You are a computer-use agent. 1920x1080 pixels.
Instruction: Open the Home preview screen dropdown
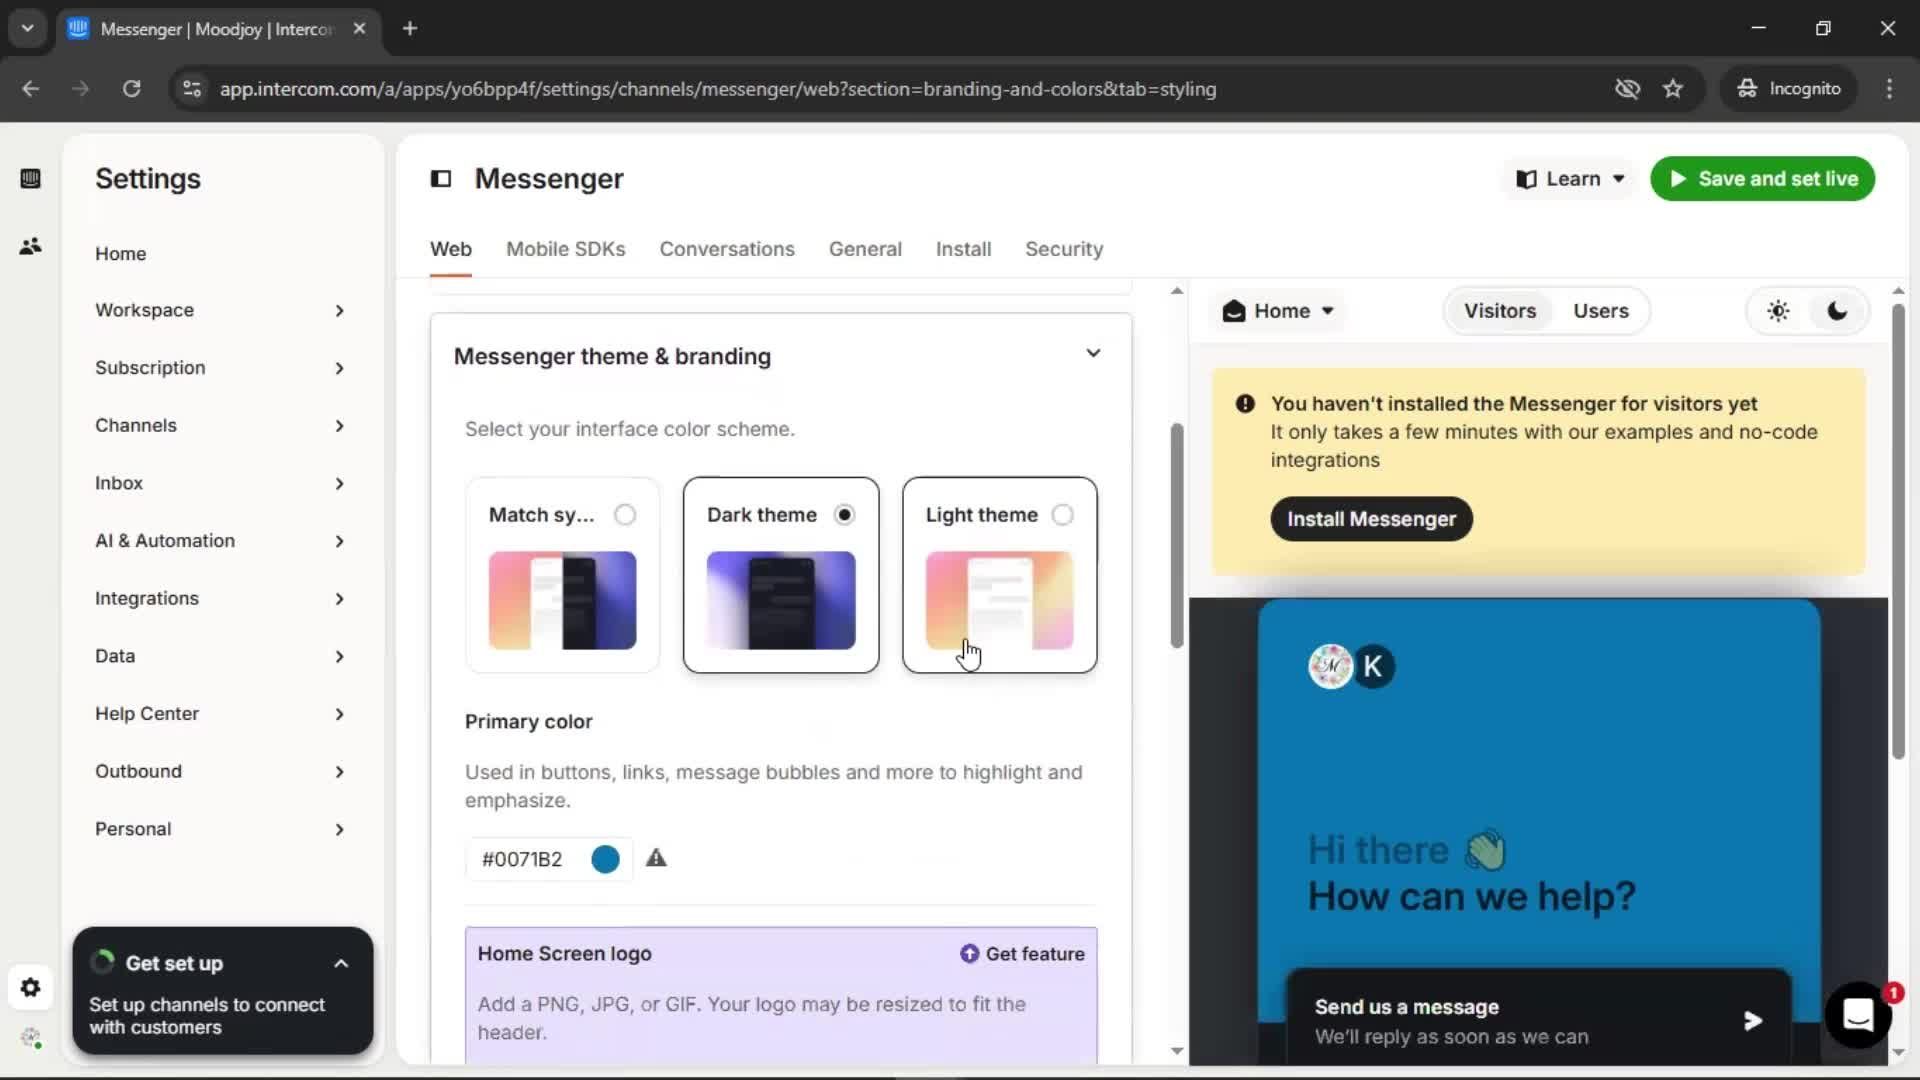(1278, 311)
